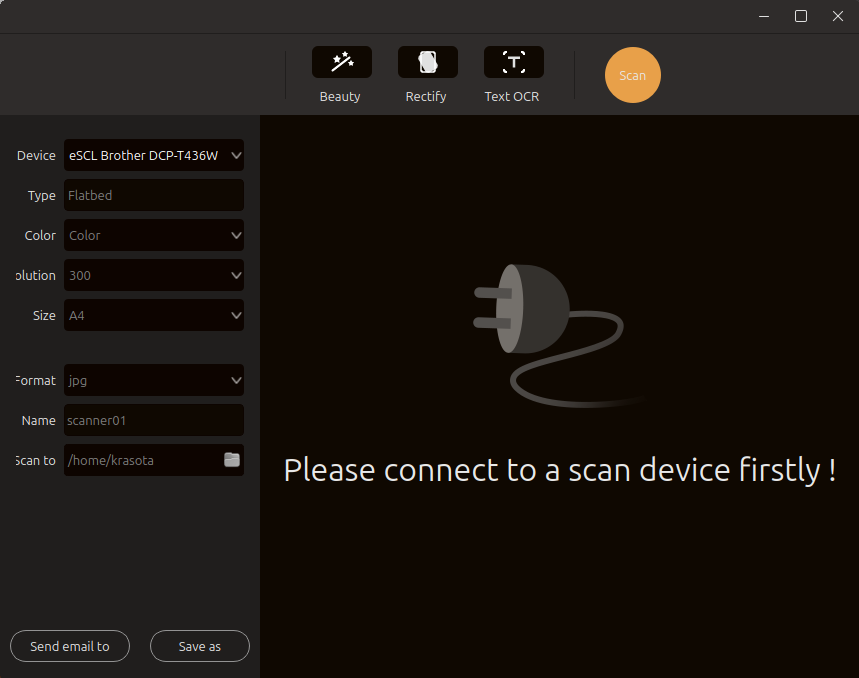Click the Text OCR icon
Image resolution: width=859 pixels, height=678 pixels.
pos(513,62)
